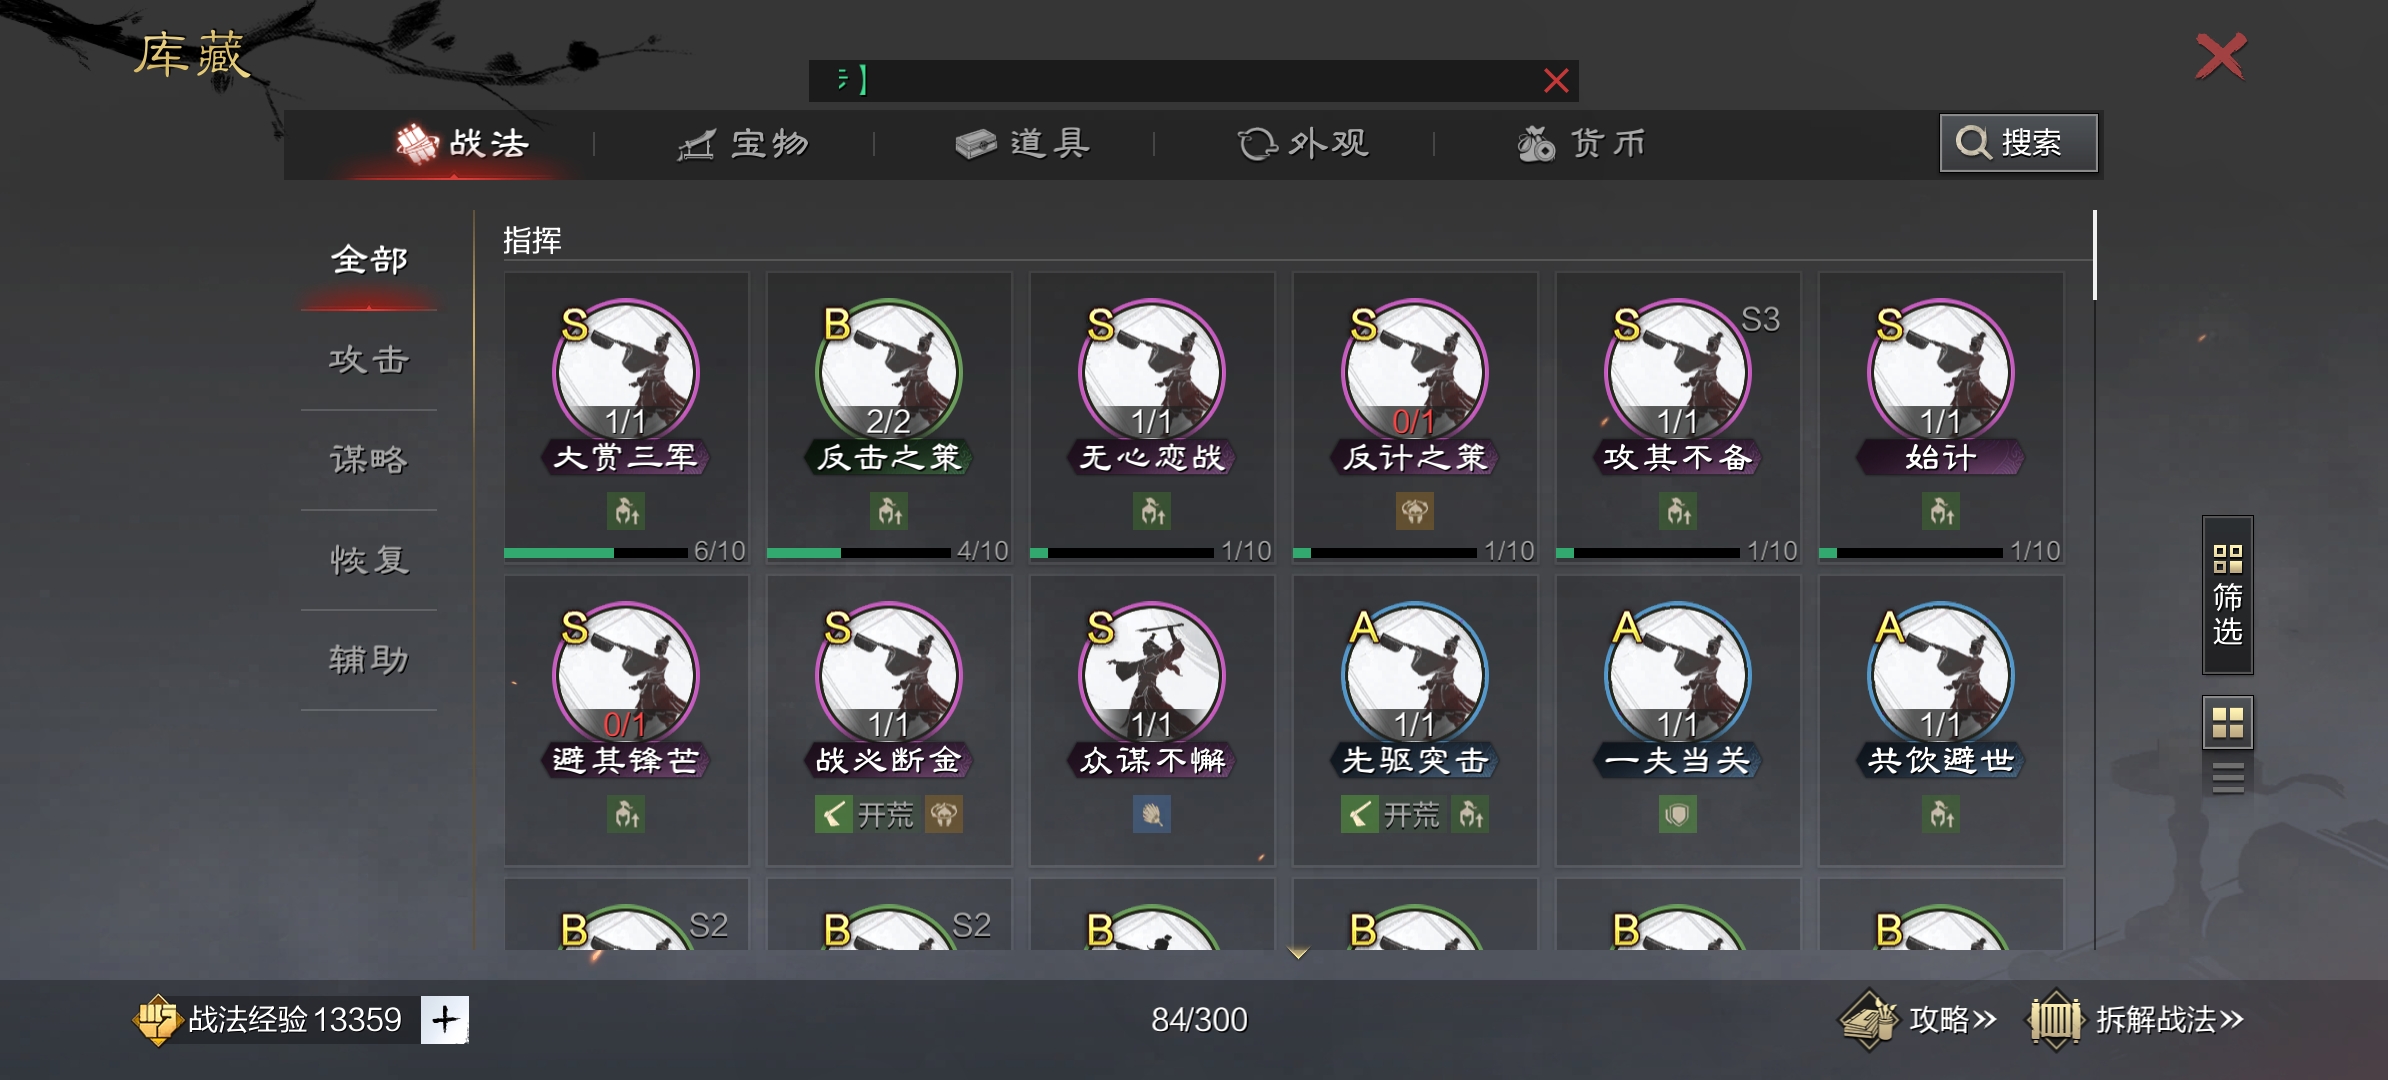This screenshot has height=1080, width=2388.
Task: Switch to list view layout
Action: pos(2227,777)
